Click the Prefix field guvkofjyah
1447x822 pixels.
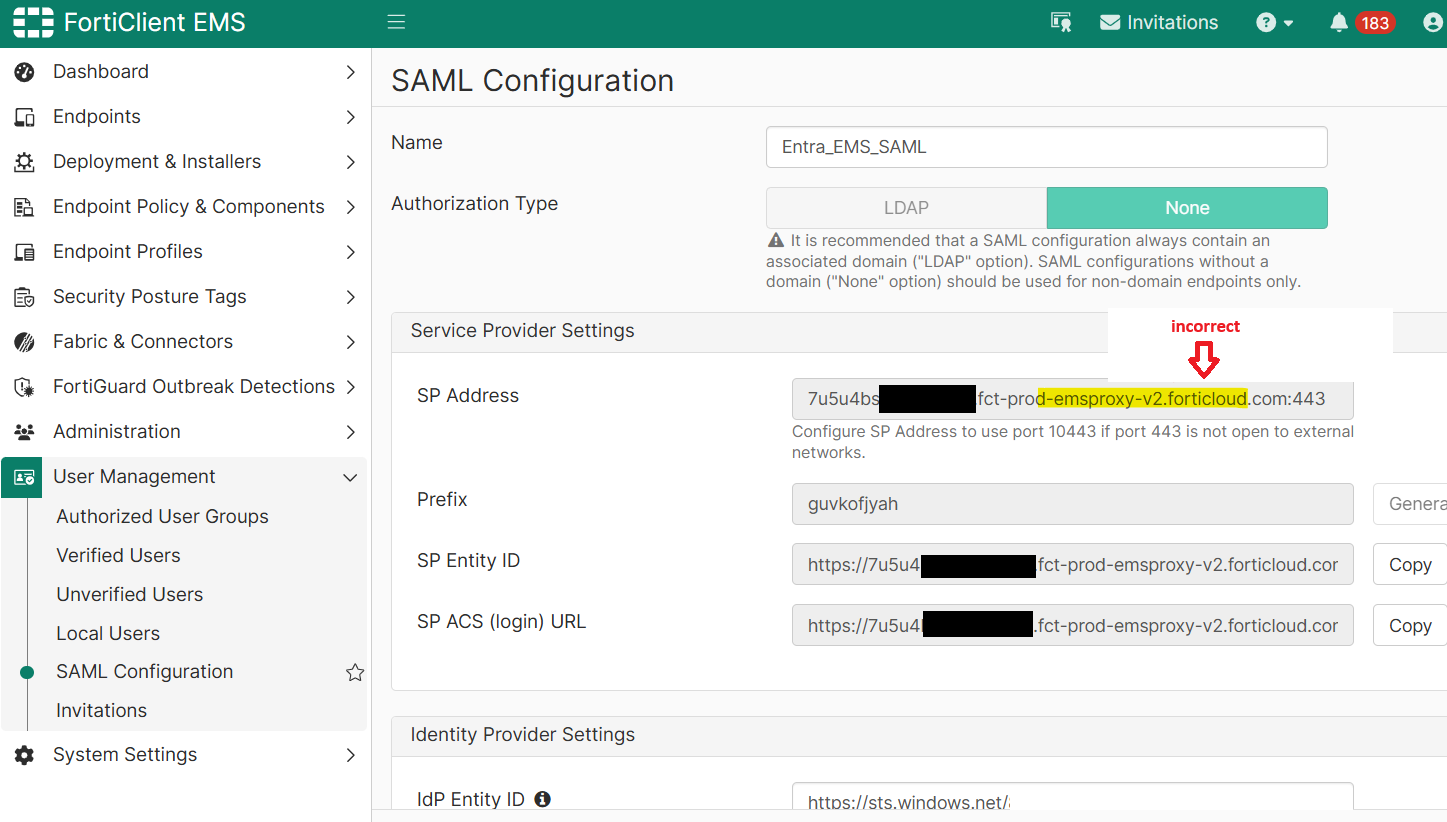[1073, 504]
